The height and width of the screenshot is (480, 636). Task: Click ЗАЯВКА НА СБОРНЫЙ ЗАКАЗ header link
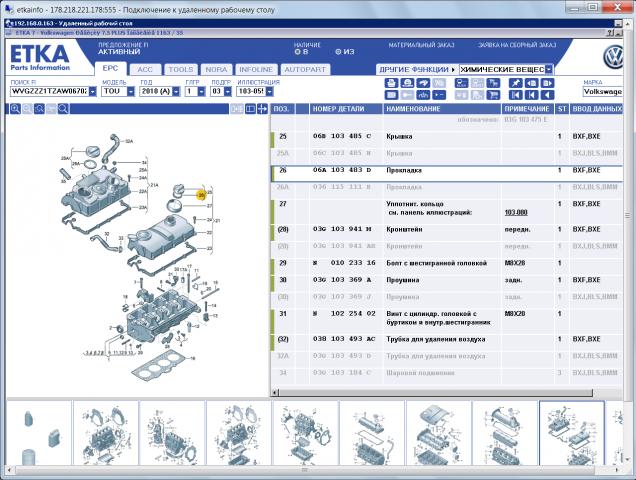pyautogui.click(x=517, y=45)
